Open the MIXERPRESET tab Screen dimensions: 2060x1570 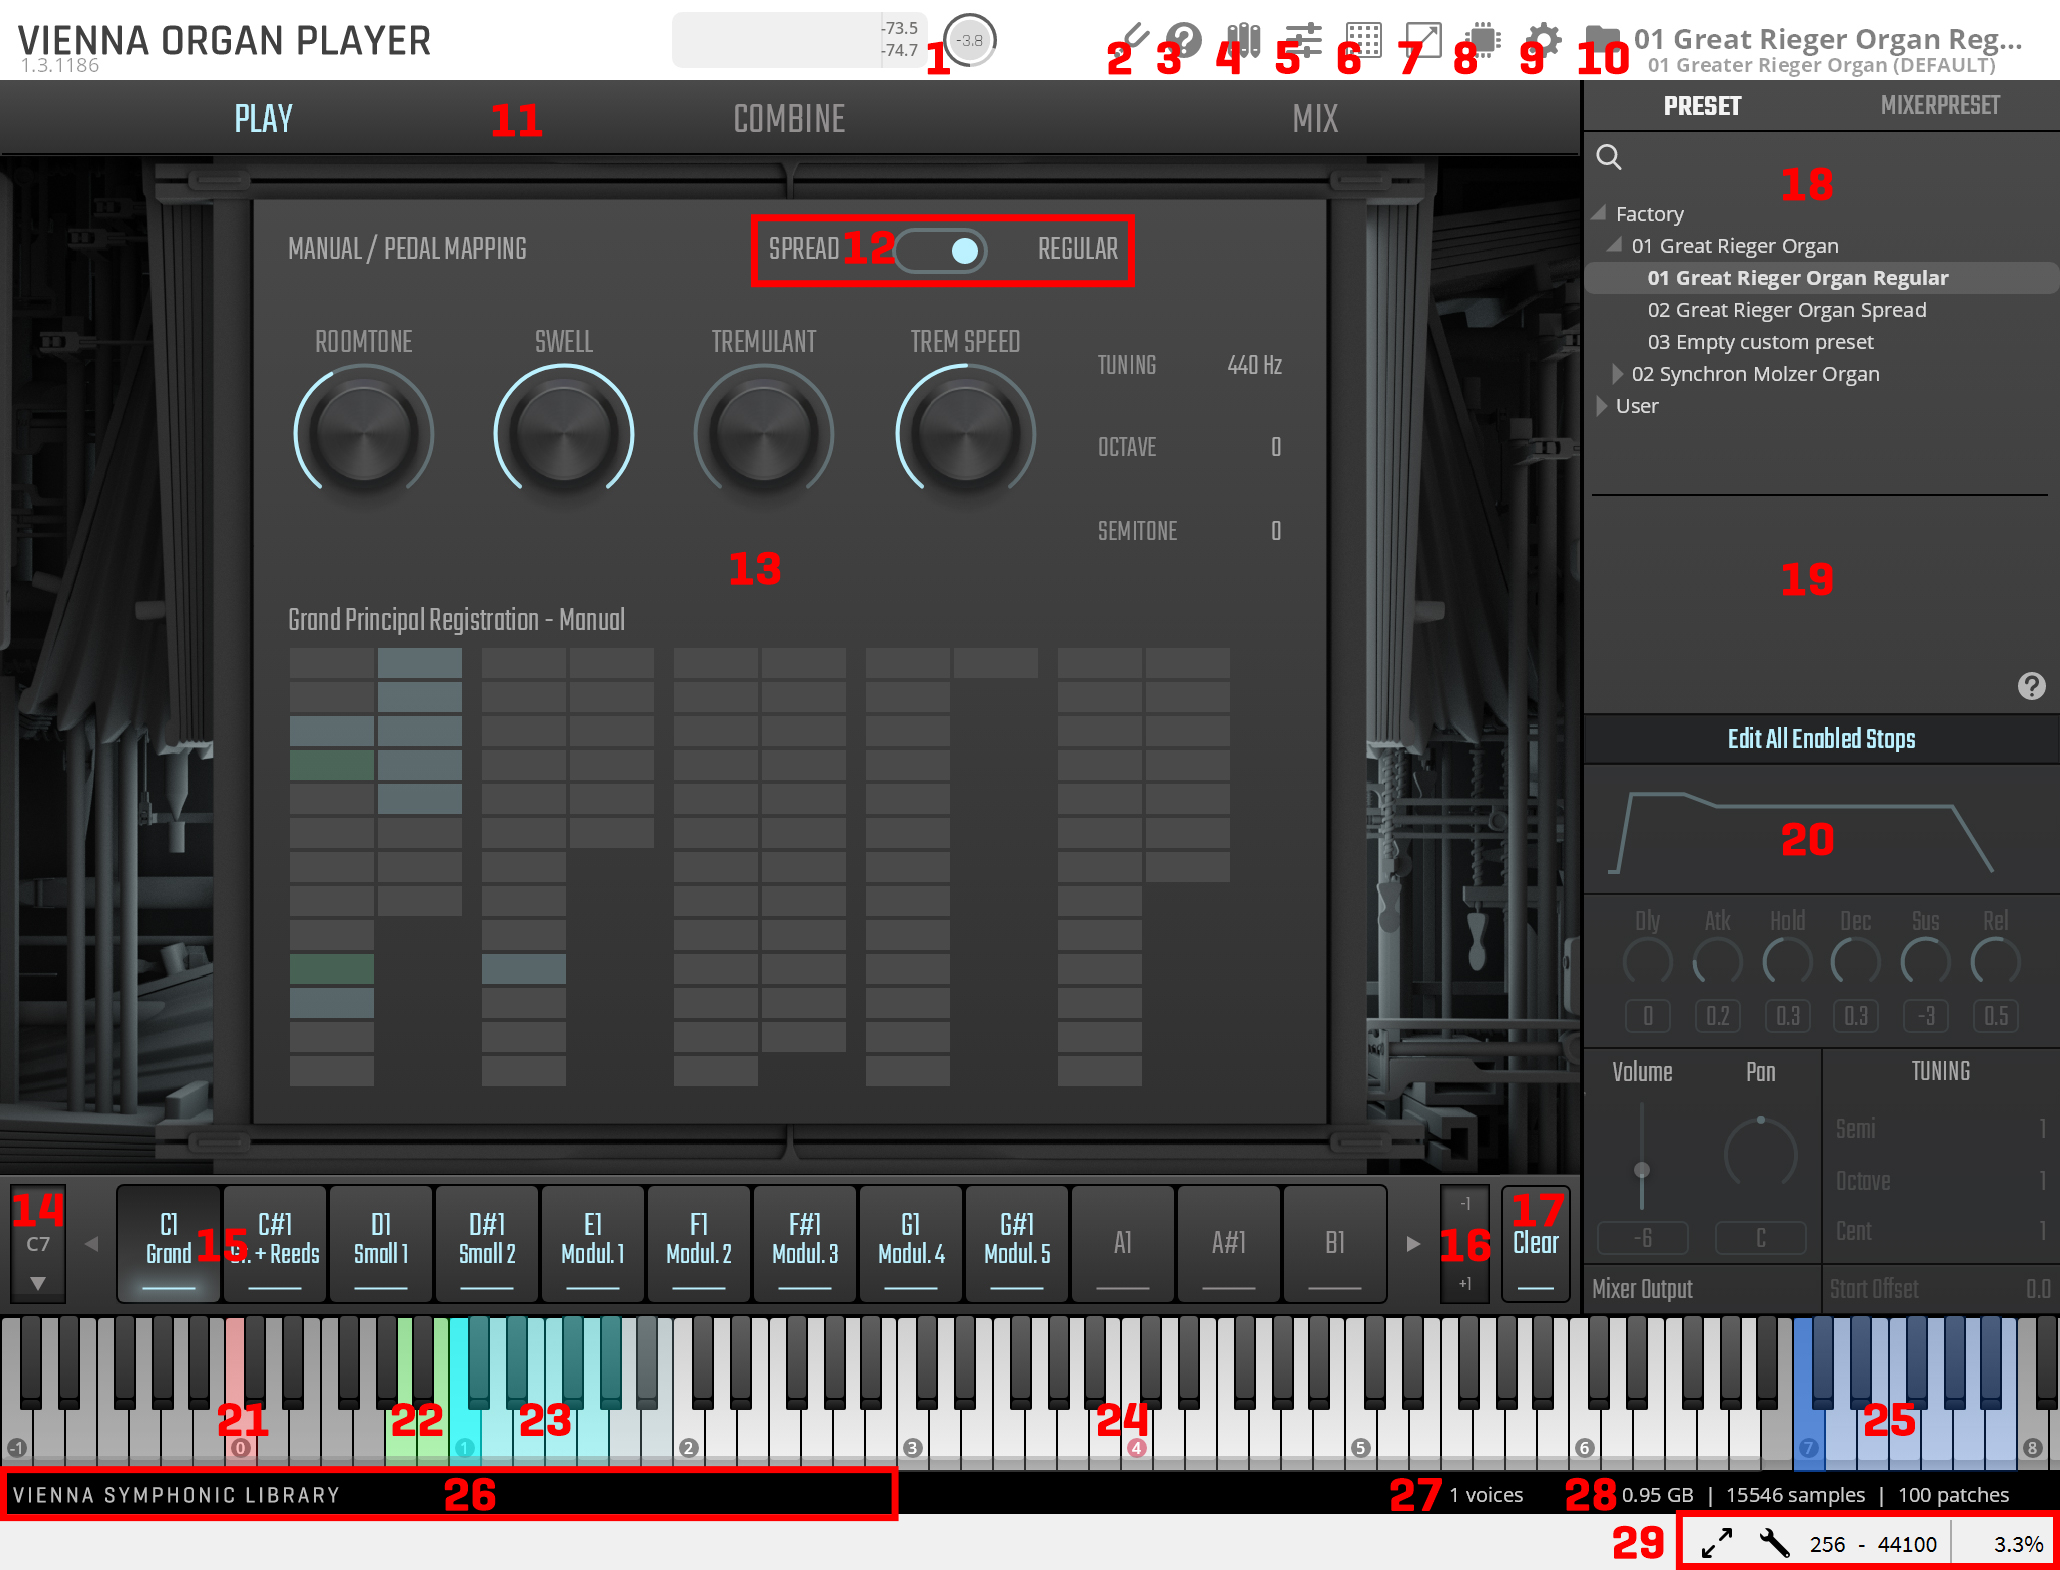(x=1939, y=106)
